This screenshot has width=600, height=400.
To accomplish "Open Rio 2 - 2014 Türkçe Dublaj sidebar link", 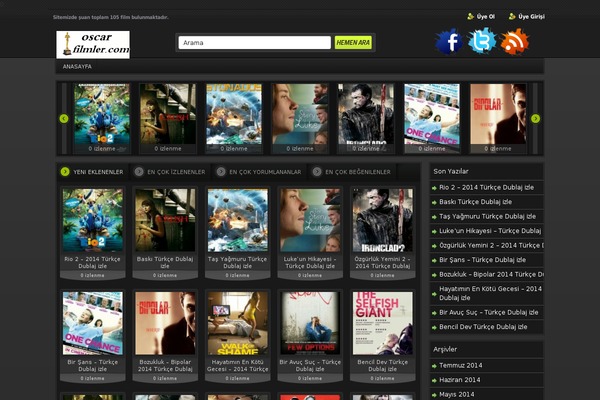I will pos(486,188).
